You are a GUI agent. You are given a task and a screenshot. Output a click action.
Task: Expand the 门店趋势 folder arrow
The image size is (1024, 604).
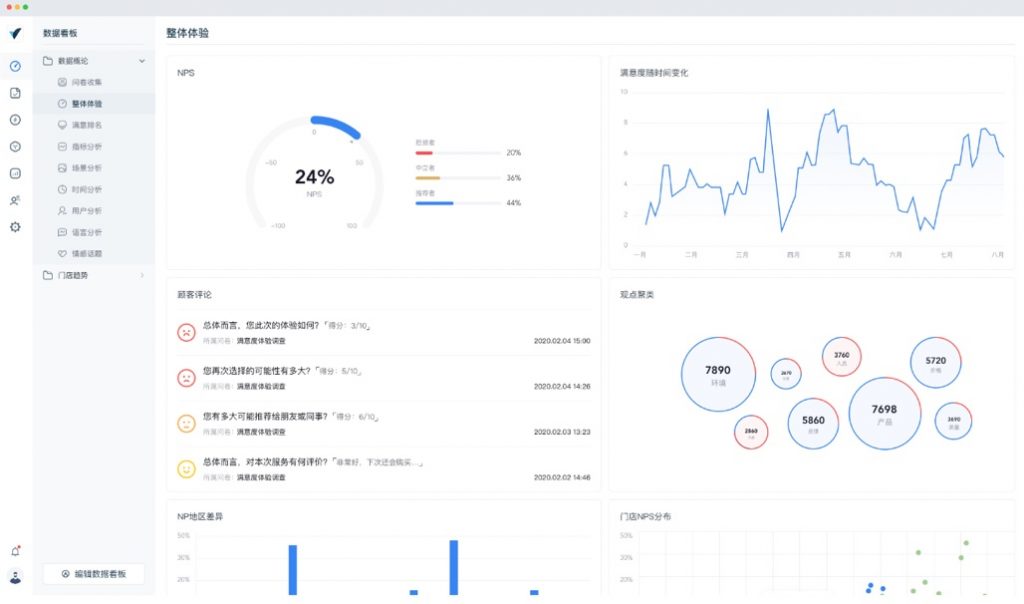click(x=141, y=275)
